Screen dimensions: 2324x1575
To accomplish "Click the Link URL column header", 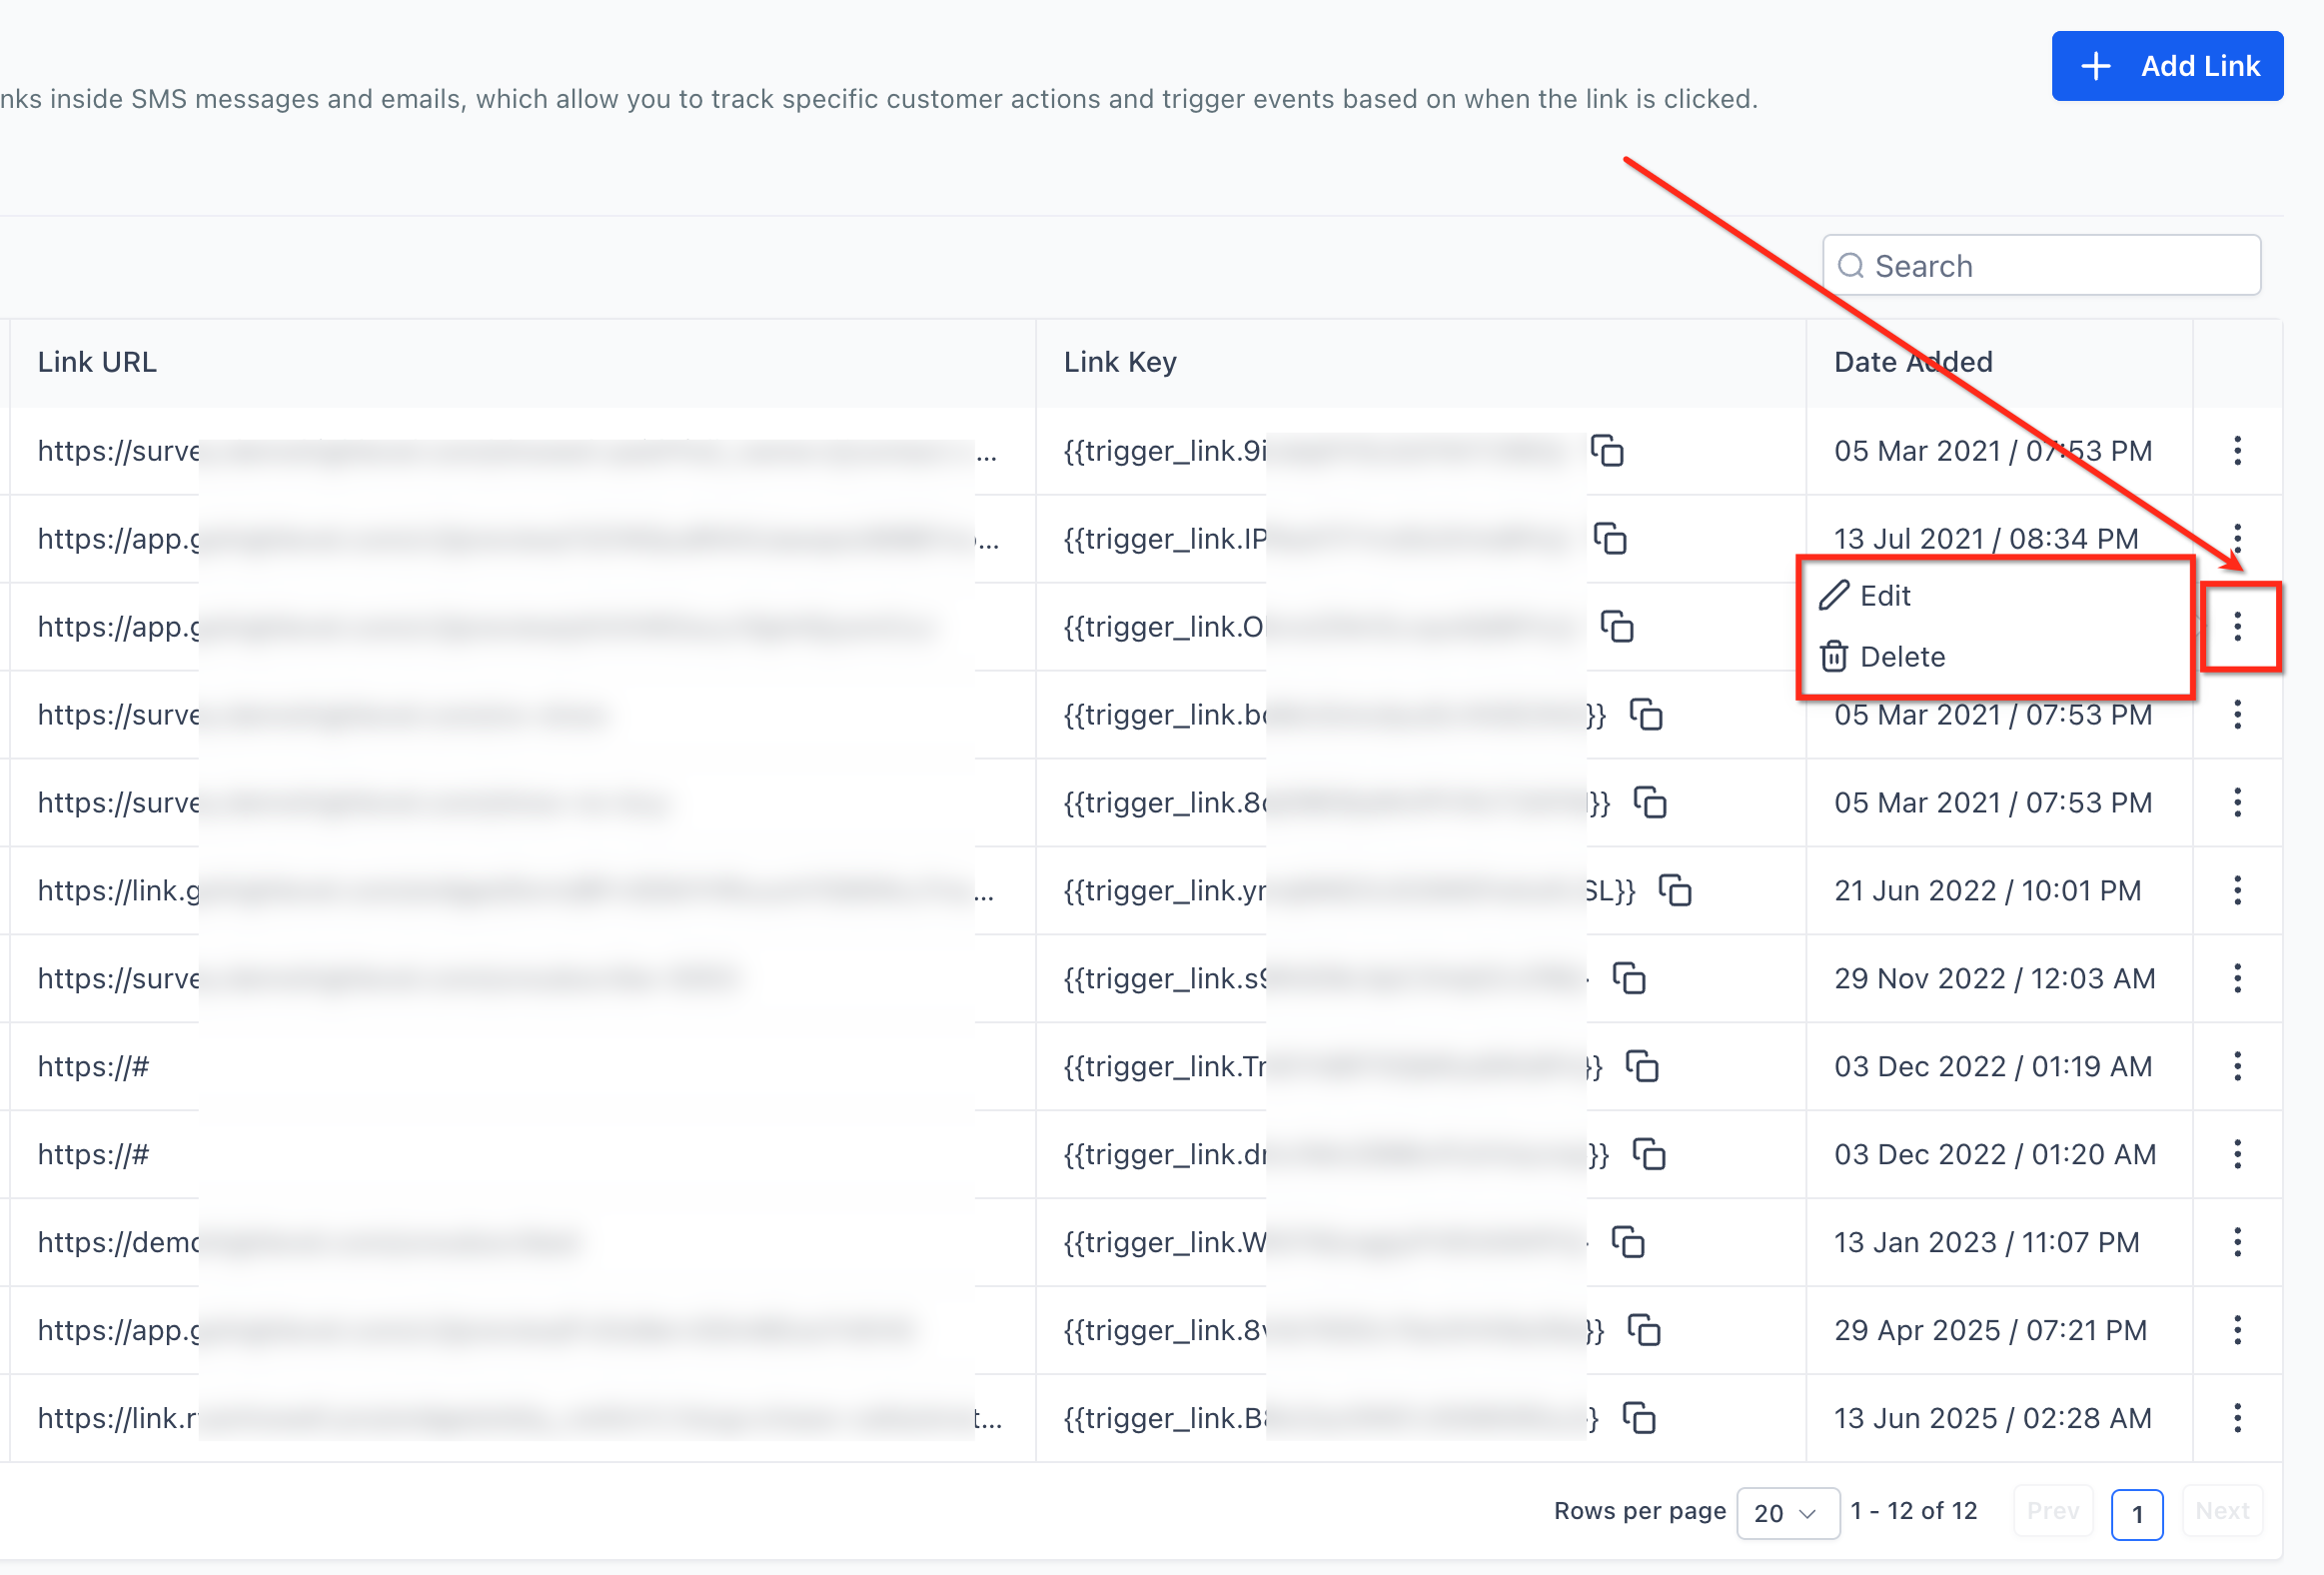I will click(x=97, y=362).
